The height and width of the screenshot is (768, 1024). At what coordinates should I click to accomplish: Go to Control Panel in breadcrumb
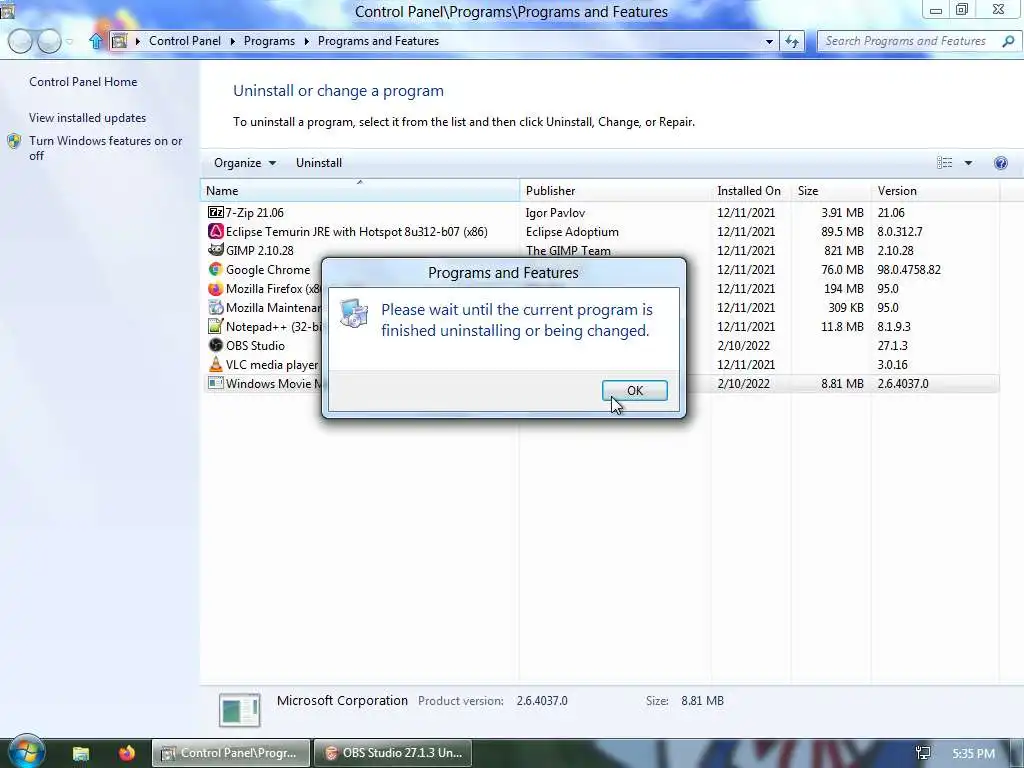[x=185, y=41]
